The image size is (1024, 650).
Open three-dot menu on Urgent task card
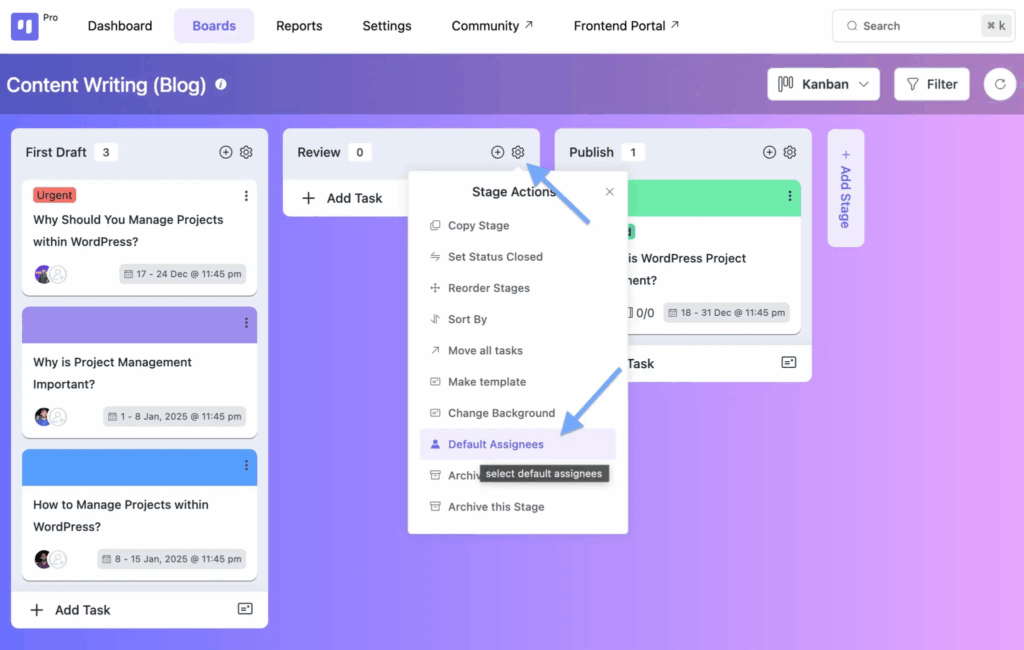pos(246,196)
